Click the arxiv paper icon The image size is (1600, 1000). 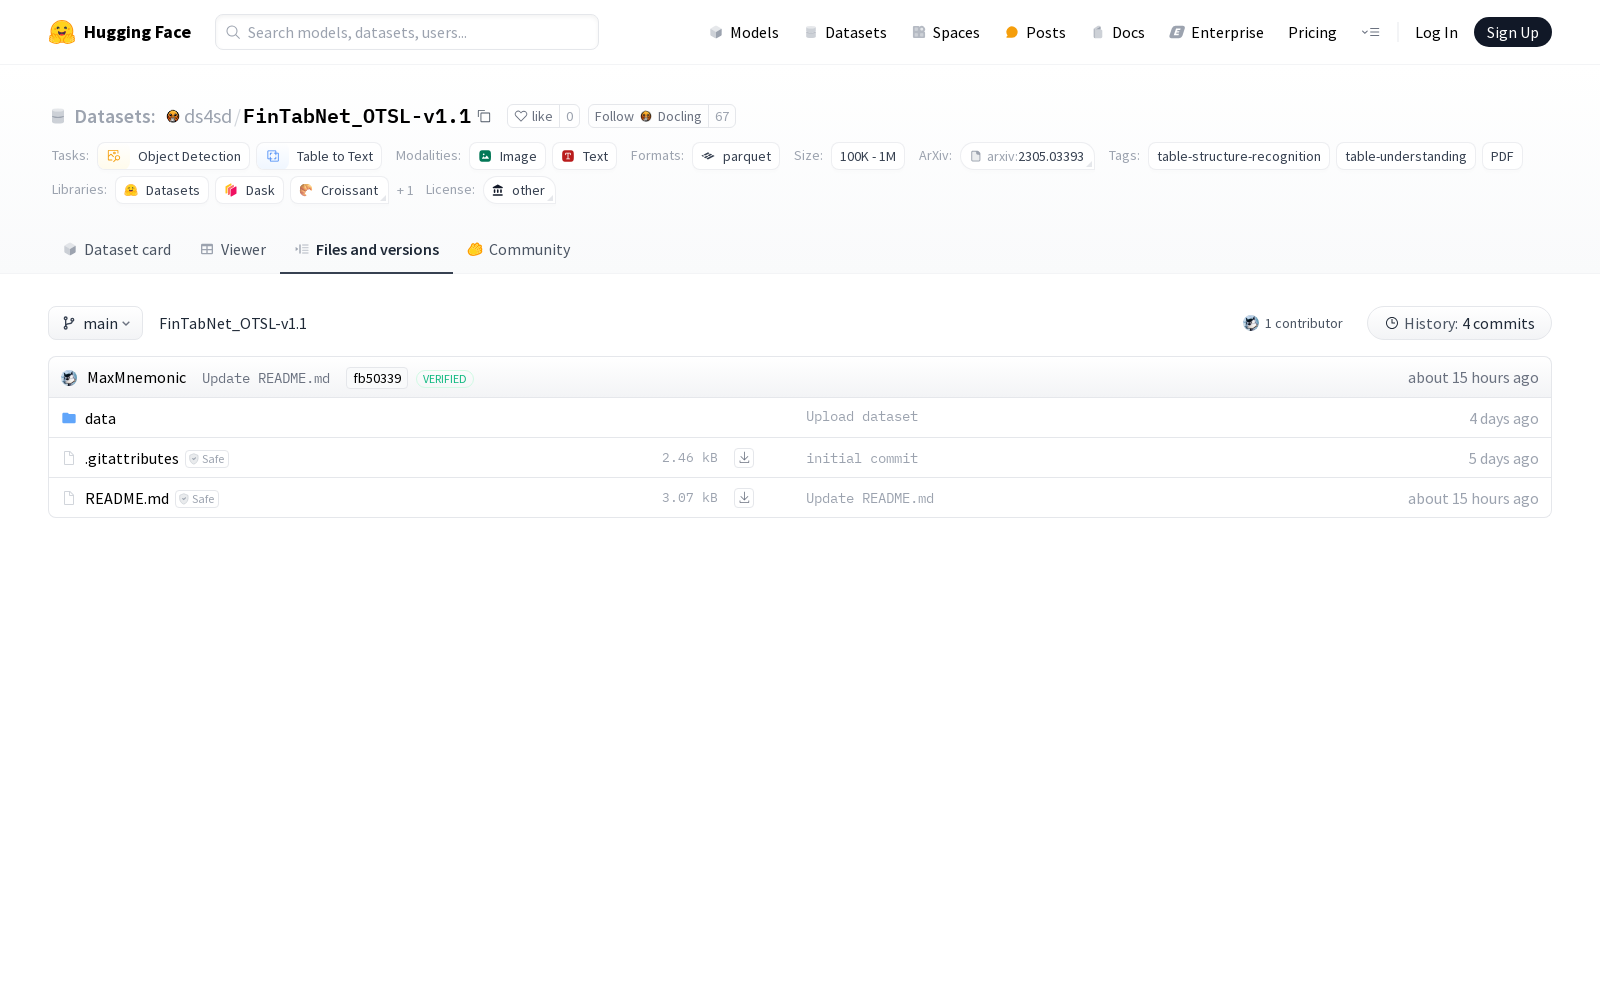(x=975, y=156)
